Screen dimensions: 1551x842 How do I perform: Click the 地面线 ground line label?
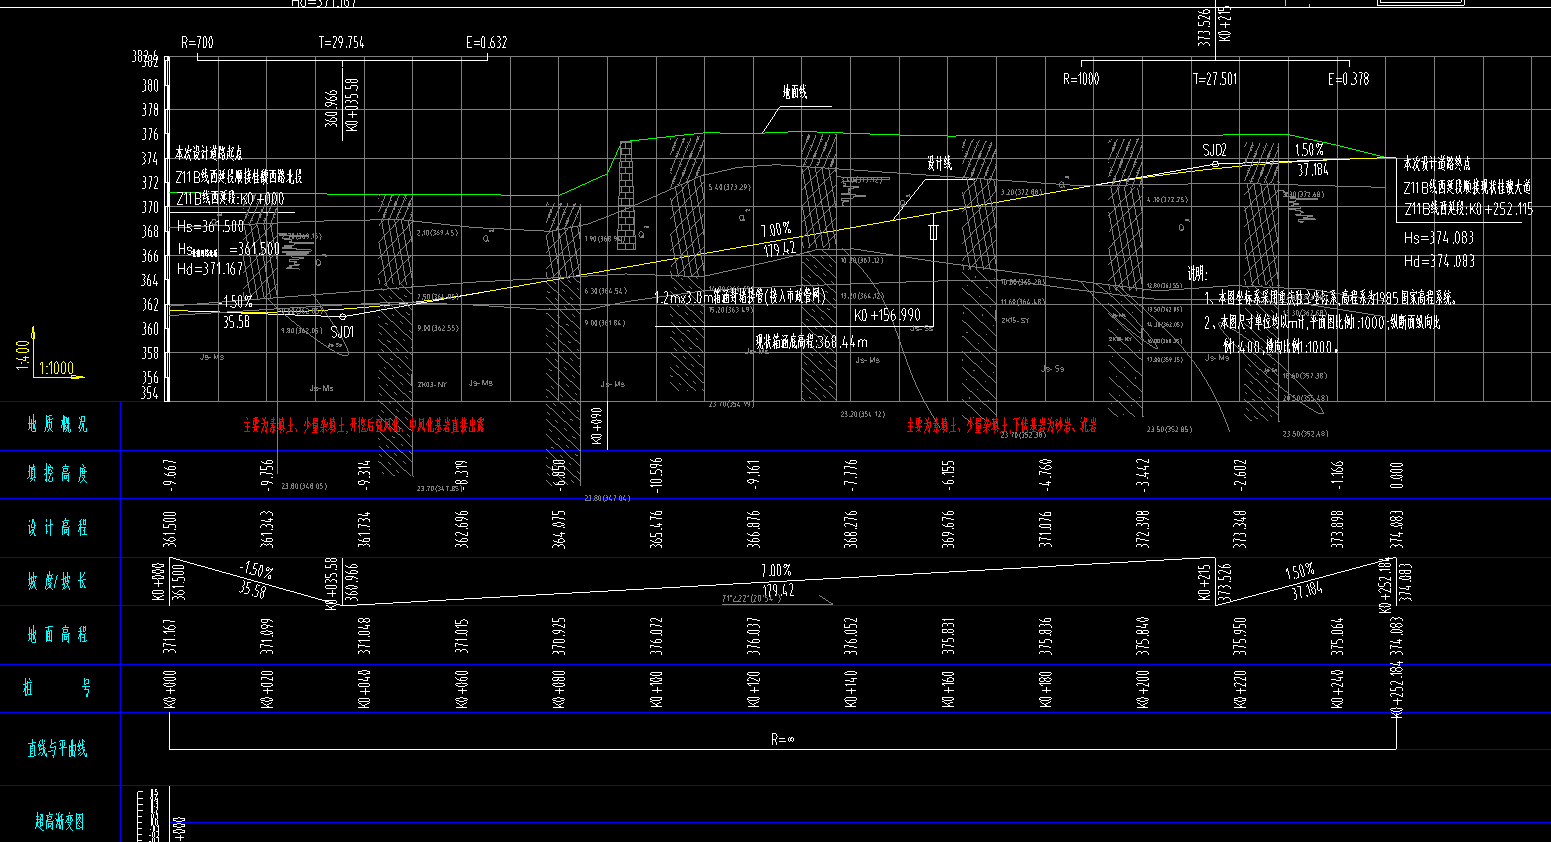[x=794, y=93]
